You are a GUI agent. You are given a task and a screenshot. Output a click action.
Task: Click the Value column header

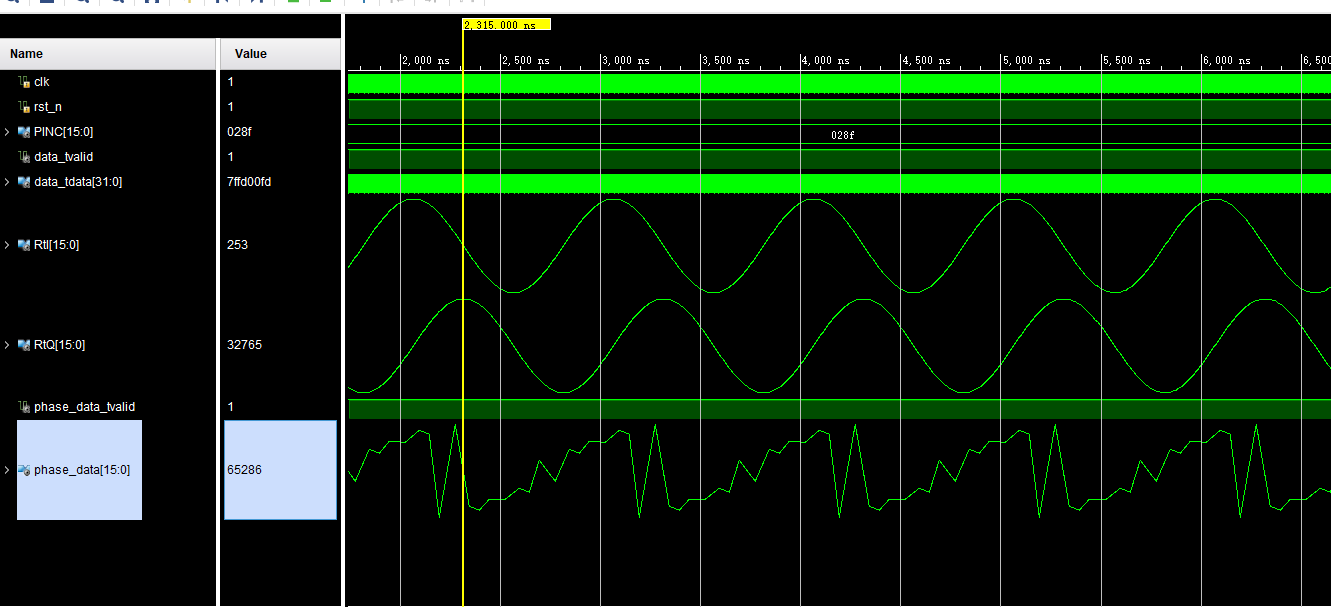coord(280,54)
